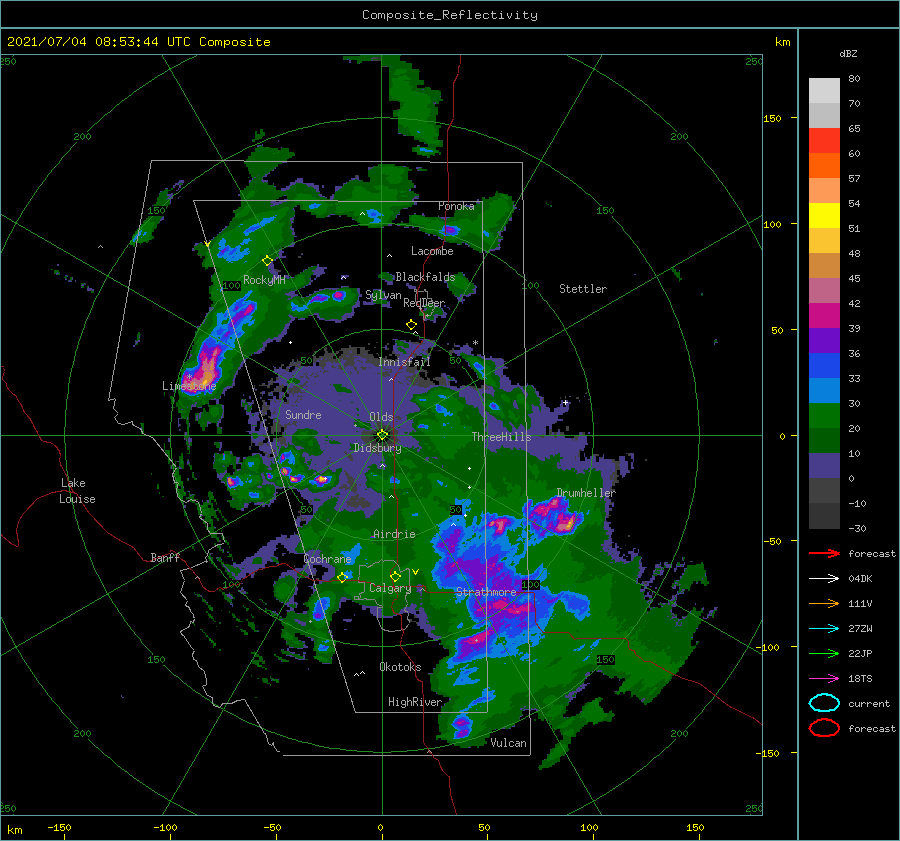This screenshot has height=841, width=900.
Task: Click the Ponoka city label
Action: [456, 206]
